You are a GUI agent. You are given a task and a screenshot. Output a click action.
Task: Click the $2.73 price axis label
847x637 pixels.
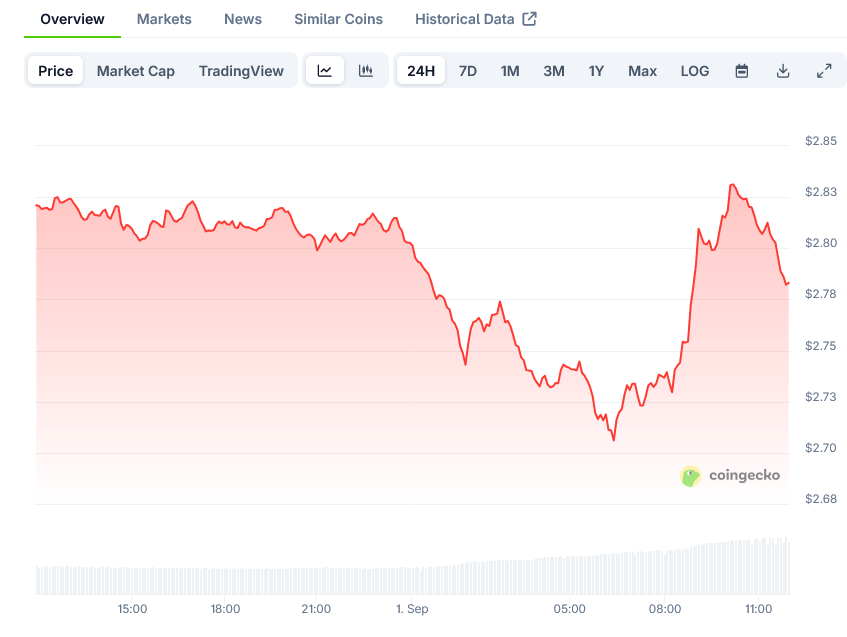pyautogui.click(x=821, y=397)
